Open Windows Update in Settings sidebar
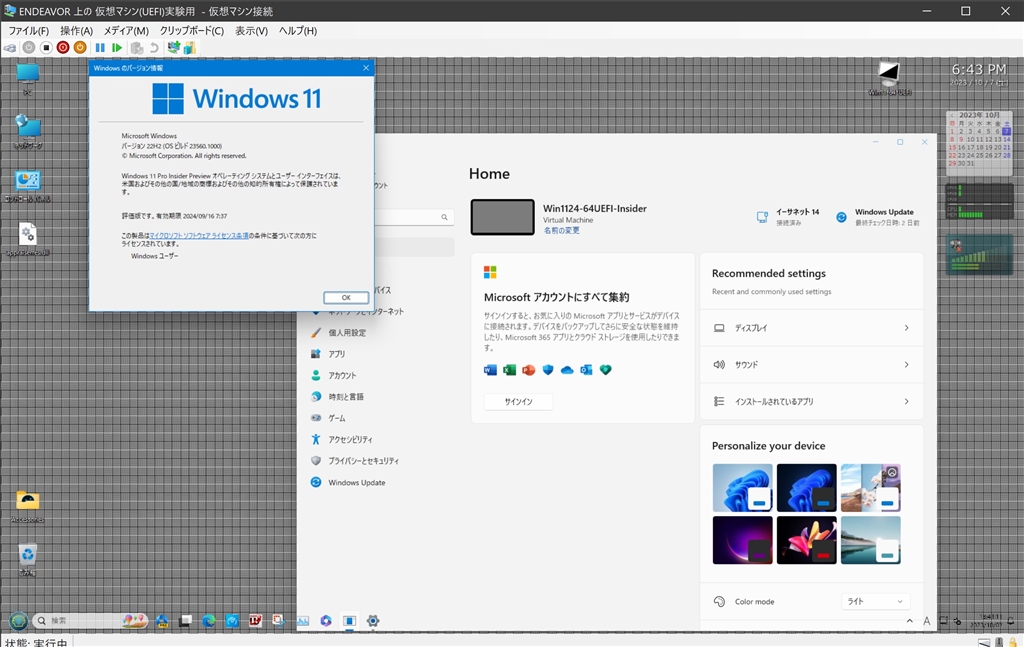The height and width of the screenshot is (647, 1024). (357, 482)
